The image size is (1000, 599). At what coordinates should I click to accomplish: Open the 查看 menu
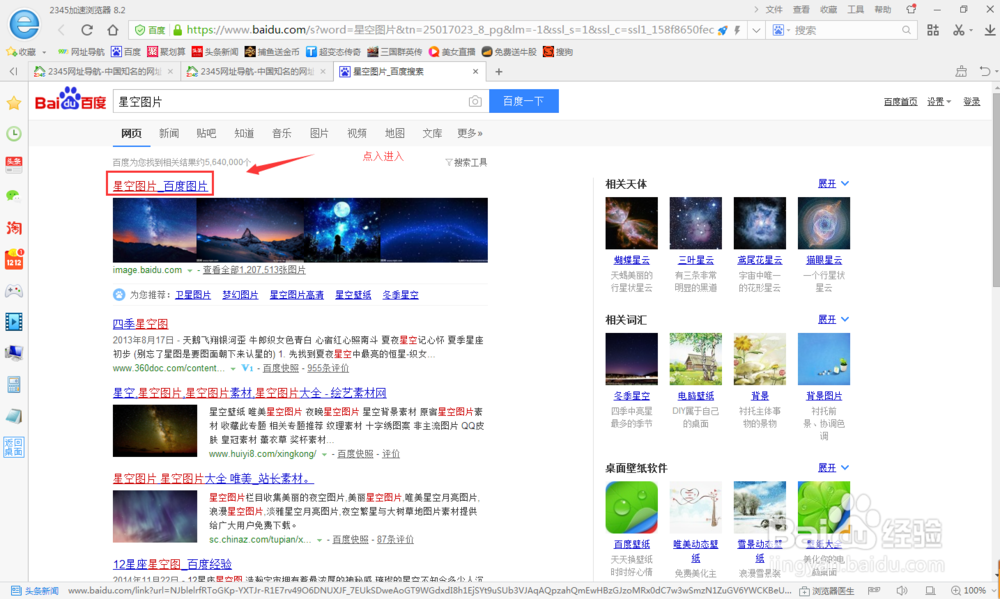pos(801,10)
